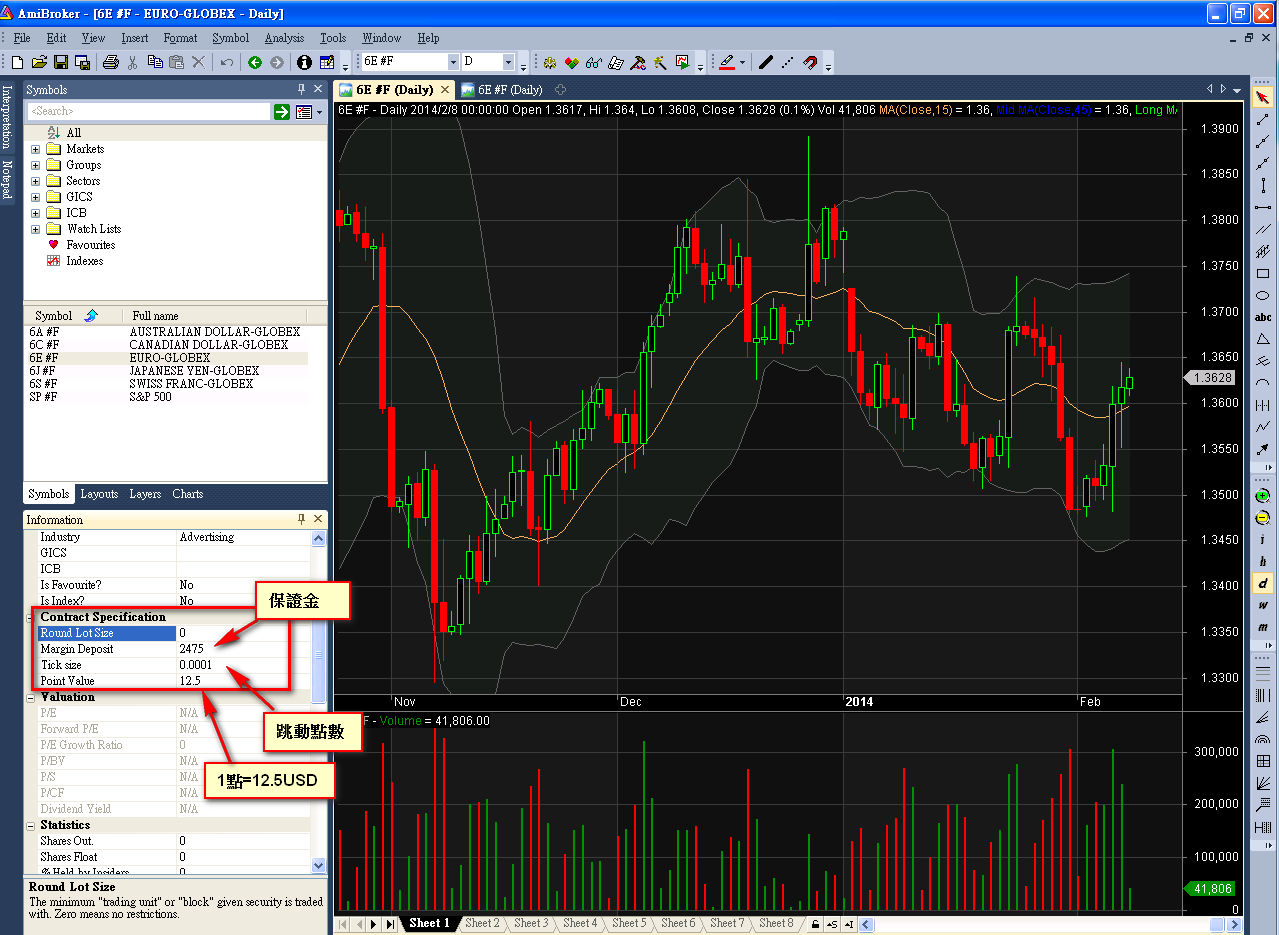Screen dimensions: 1279x935
Task: Click the symbol Search input field
Action: tap(148, 111)
